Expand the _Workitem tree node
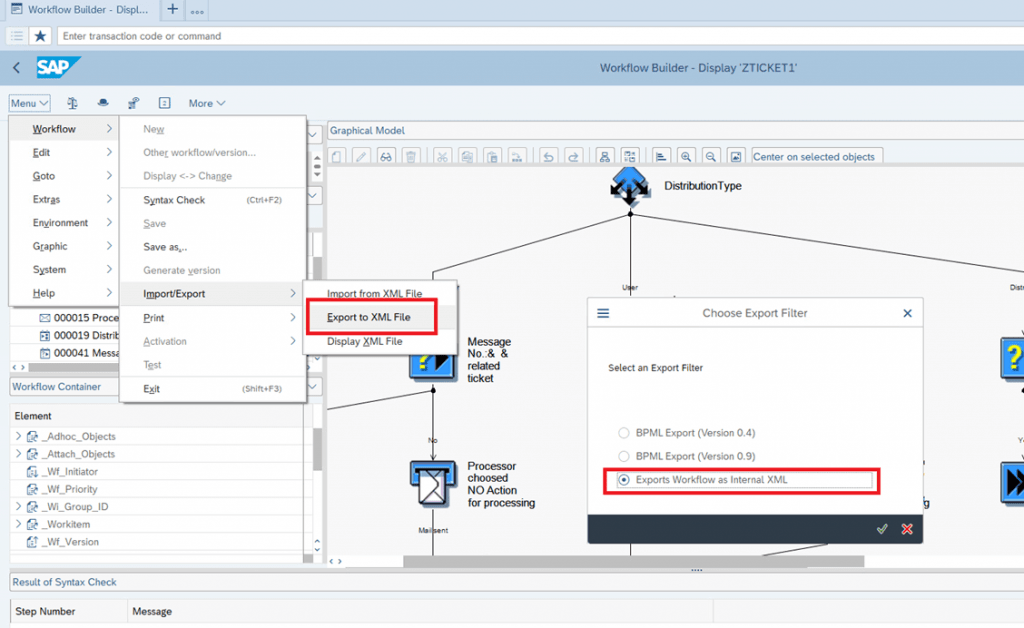Image resolution: width=1024 pixels, height=628 pixels. 18,524
